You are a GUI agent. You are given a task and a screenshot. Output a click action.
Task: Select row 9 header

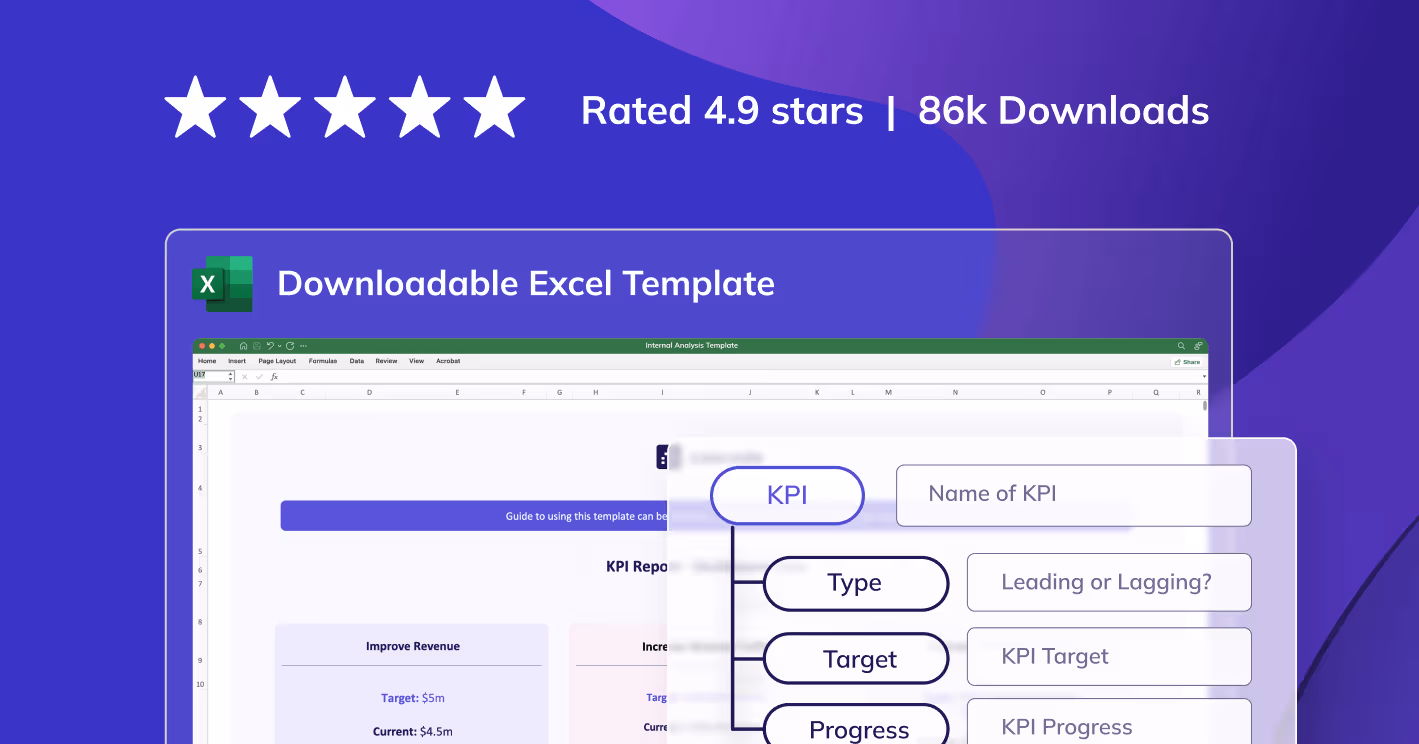[x=200, y=660]
